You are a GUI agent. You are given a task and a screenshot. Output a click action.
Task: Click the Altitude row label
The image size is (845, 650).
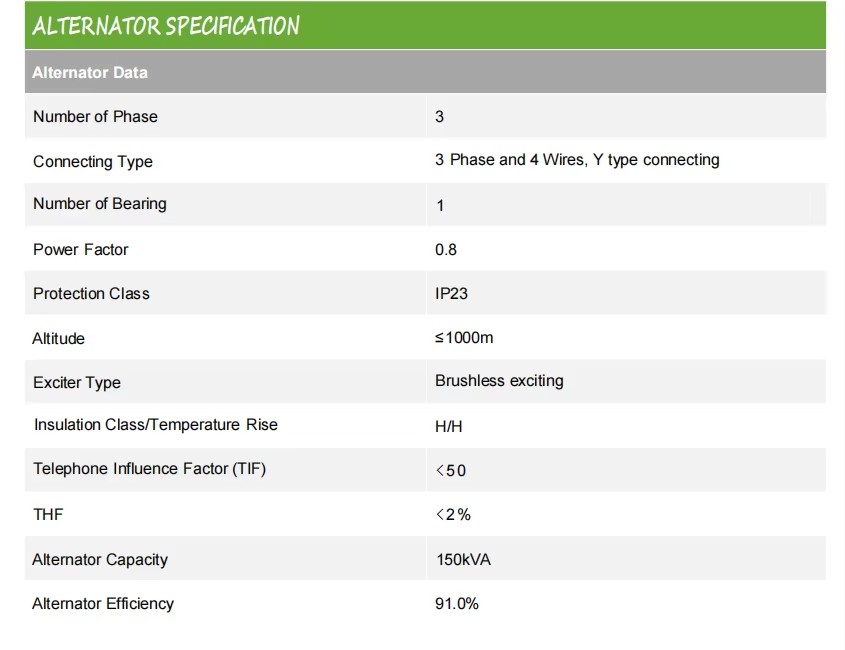pos(58,338)
